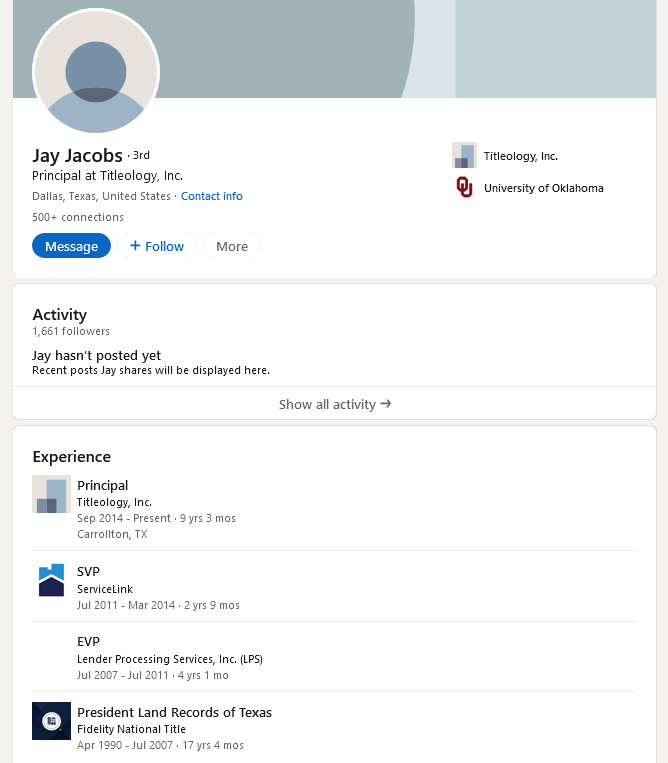This screenshot has height=763, width=668.
Task: Click Fidelity National Title company name
Action: click(131, 729)
